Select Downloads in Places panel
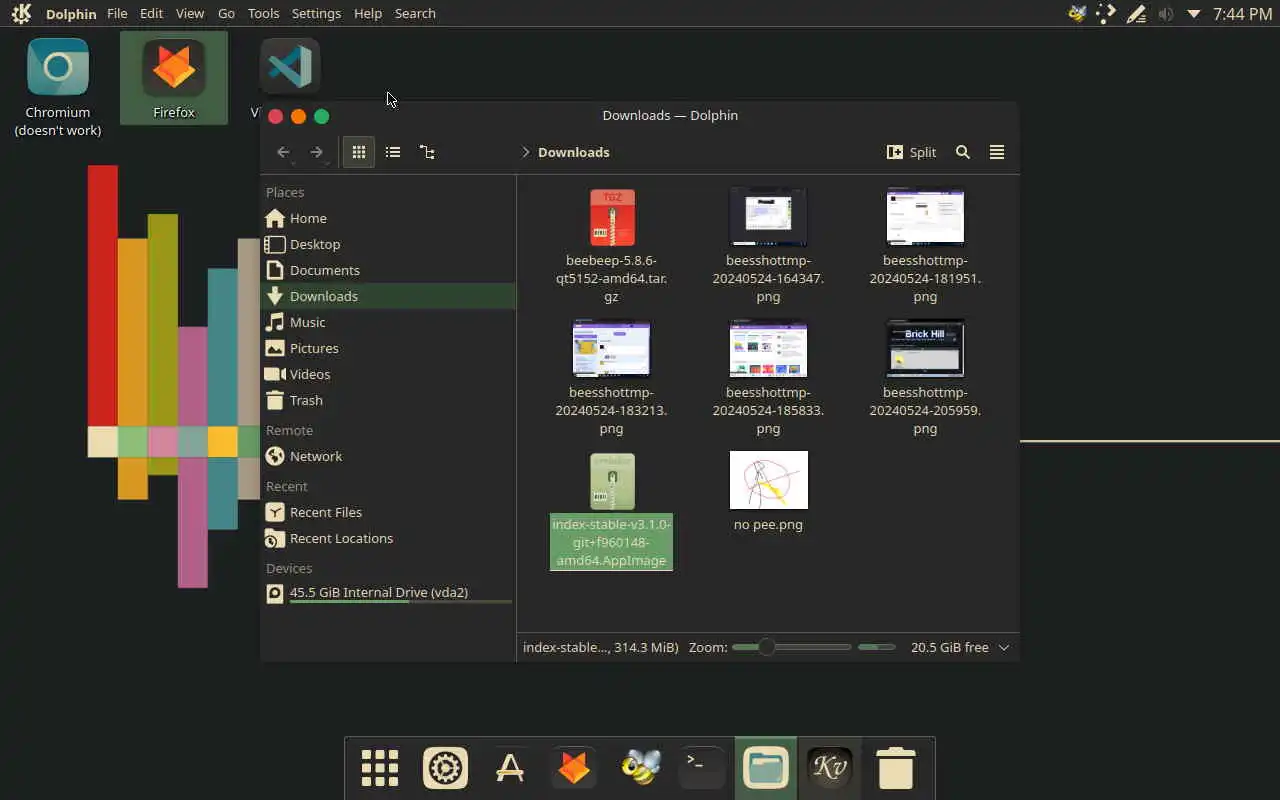Viewport: 1280px width, 800px height. (388, 296)
